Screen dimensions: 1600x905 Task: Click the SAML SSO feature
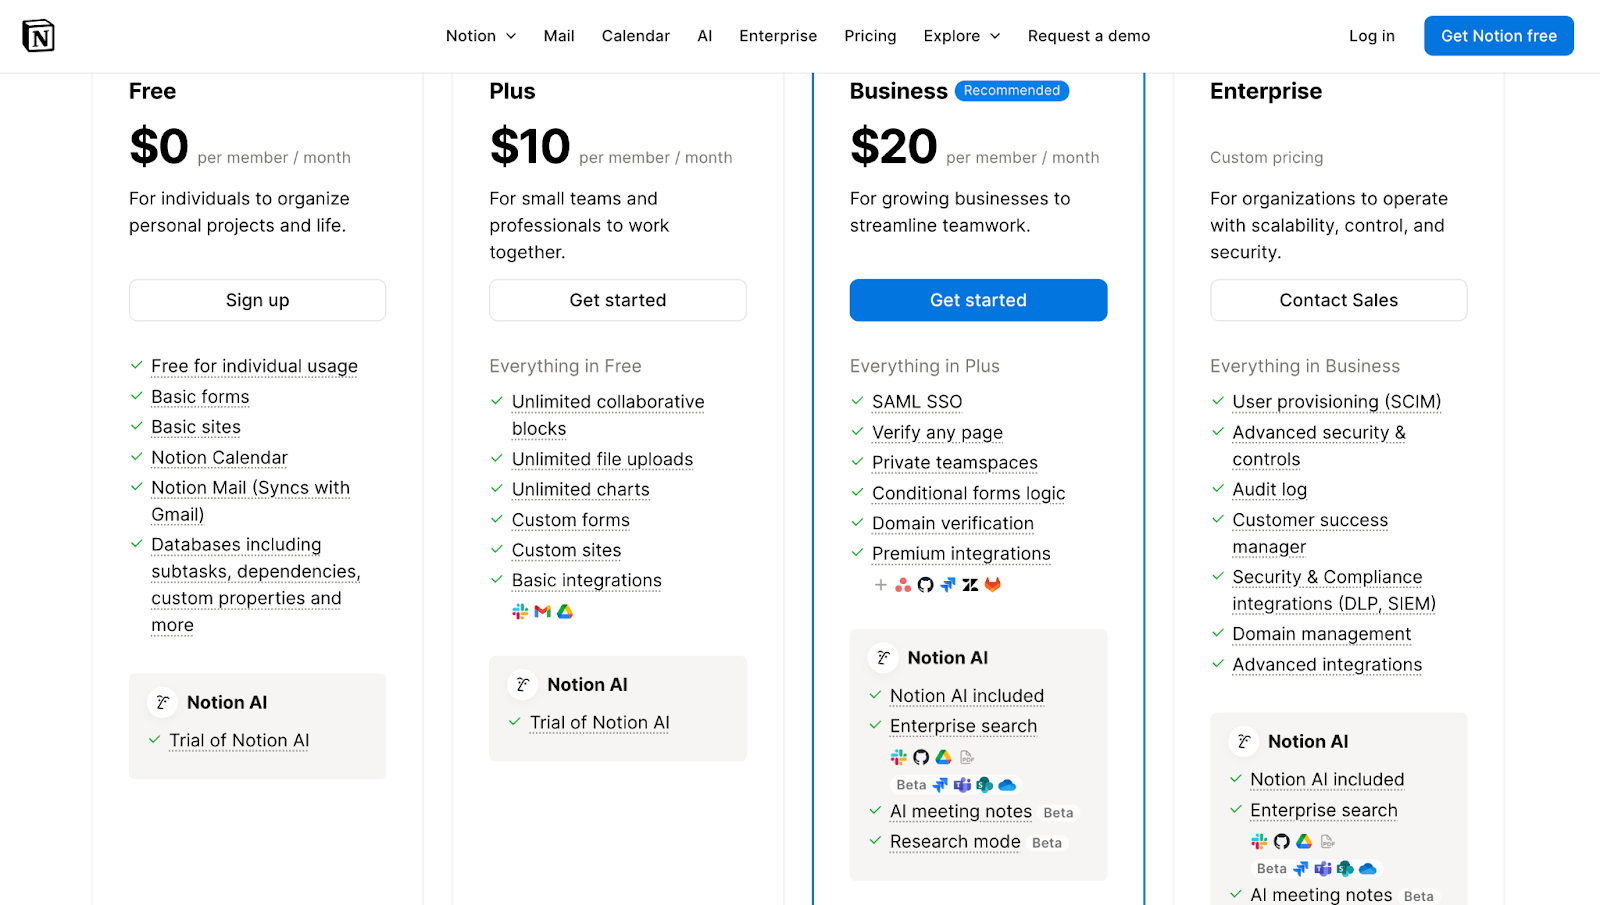pos(917,402)
